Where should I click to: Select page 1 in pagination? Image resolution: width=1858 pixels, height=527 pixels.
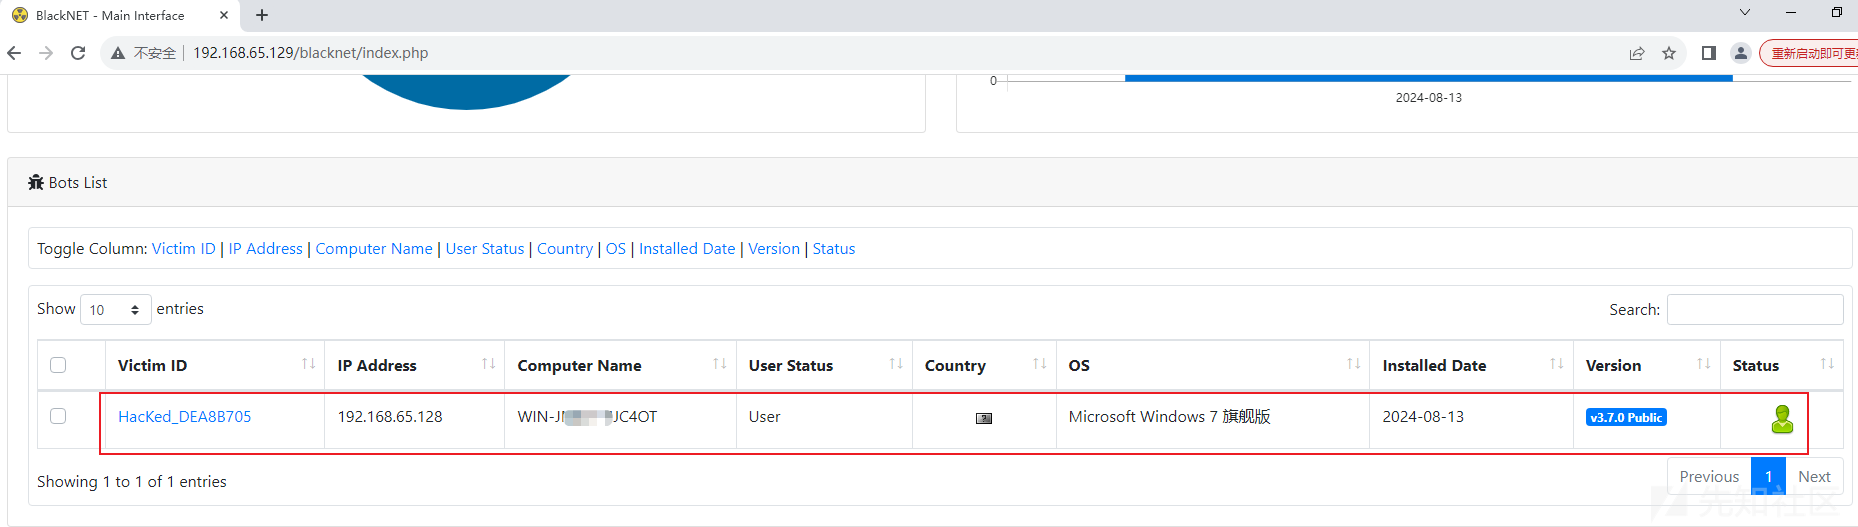[x=1768, y=476]
